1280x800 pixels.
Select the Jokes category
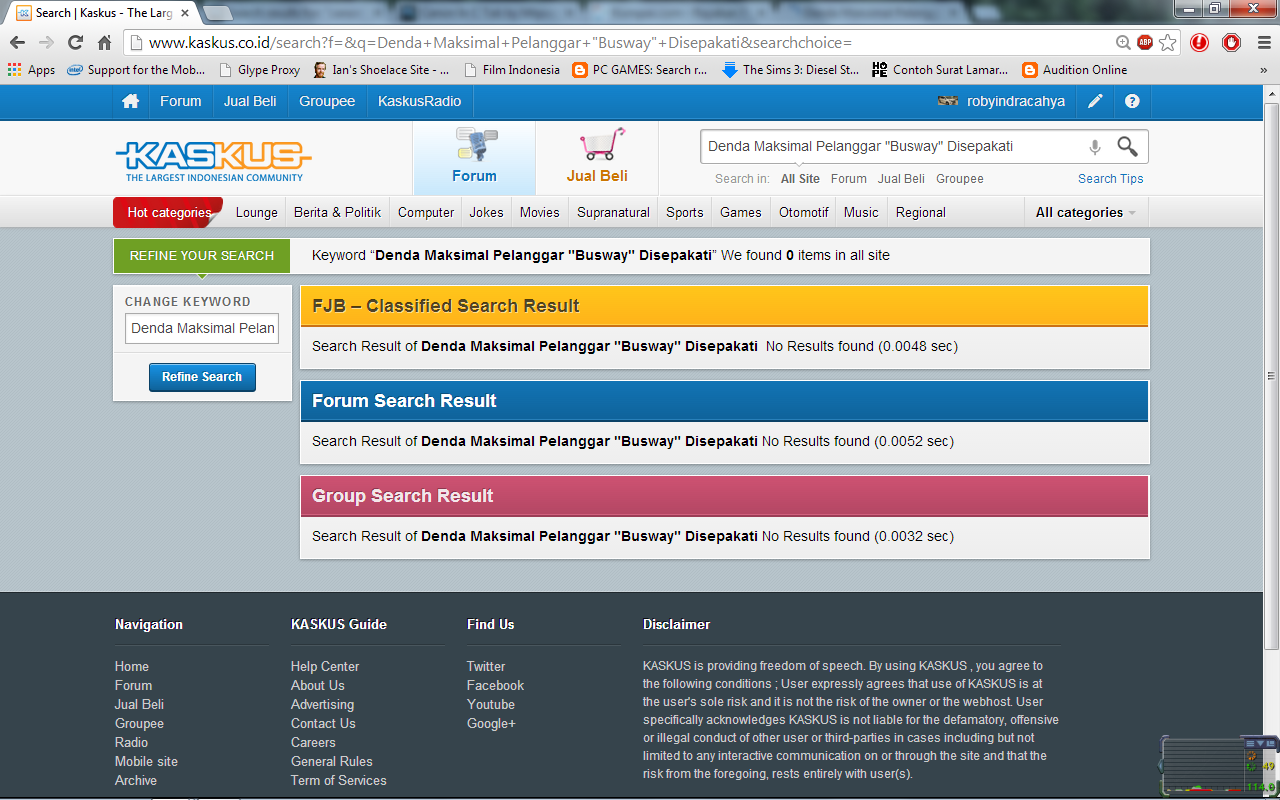487,212
